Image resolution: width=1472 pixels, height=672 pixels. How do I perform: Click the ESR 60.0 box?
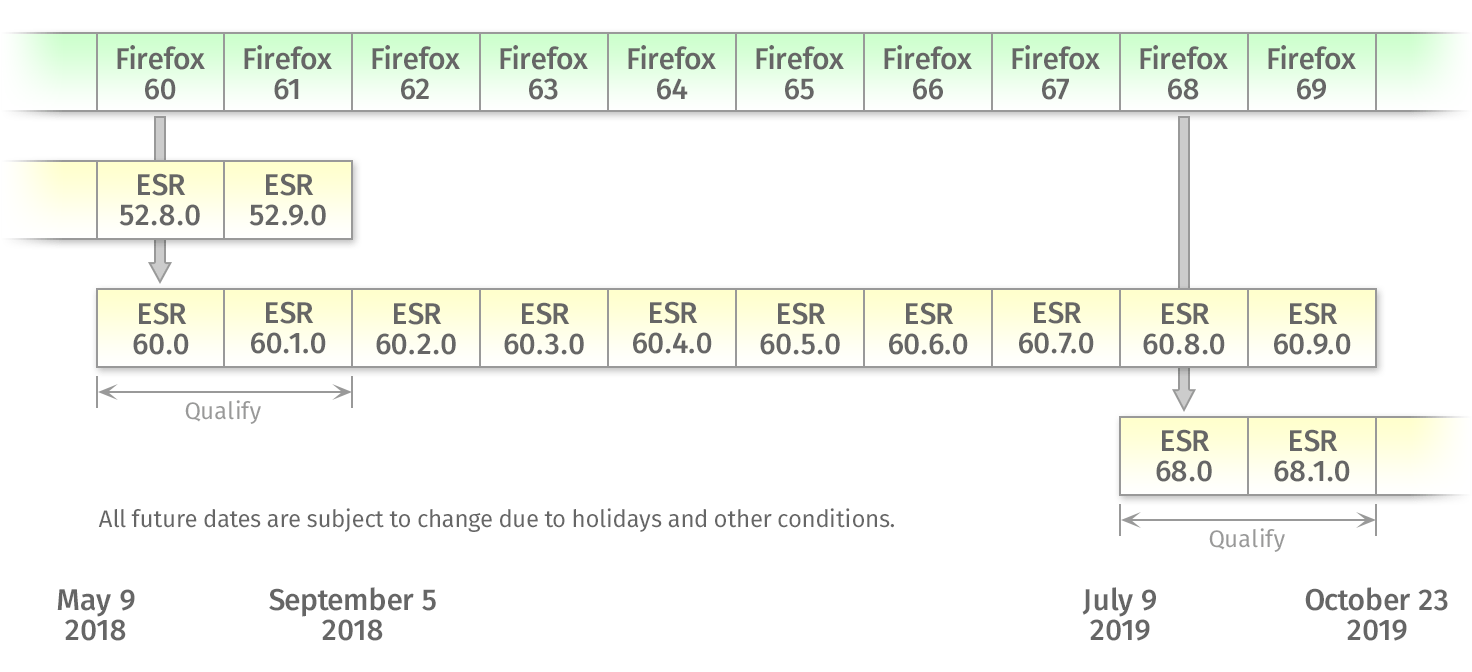(x=160, y=328)
